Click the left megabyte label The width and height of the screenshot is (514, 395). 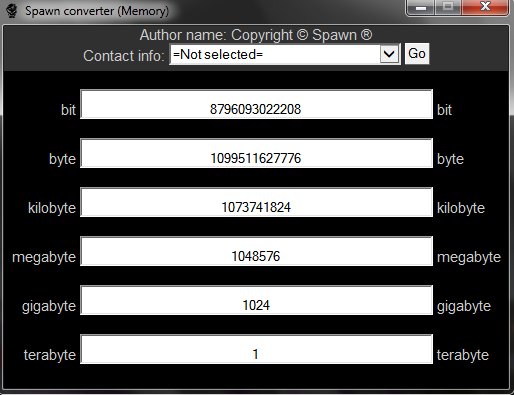coord(44,257)
